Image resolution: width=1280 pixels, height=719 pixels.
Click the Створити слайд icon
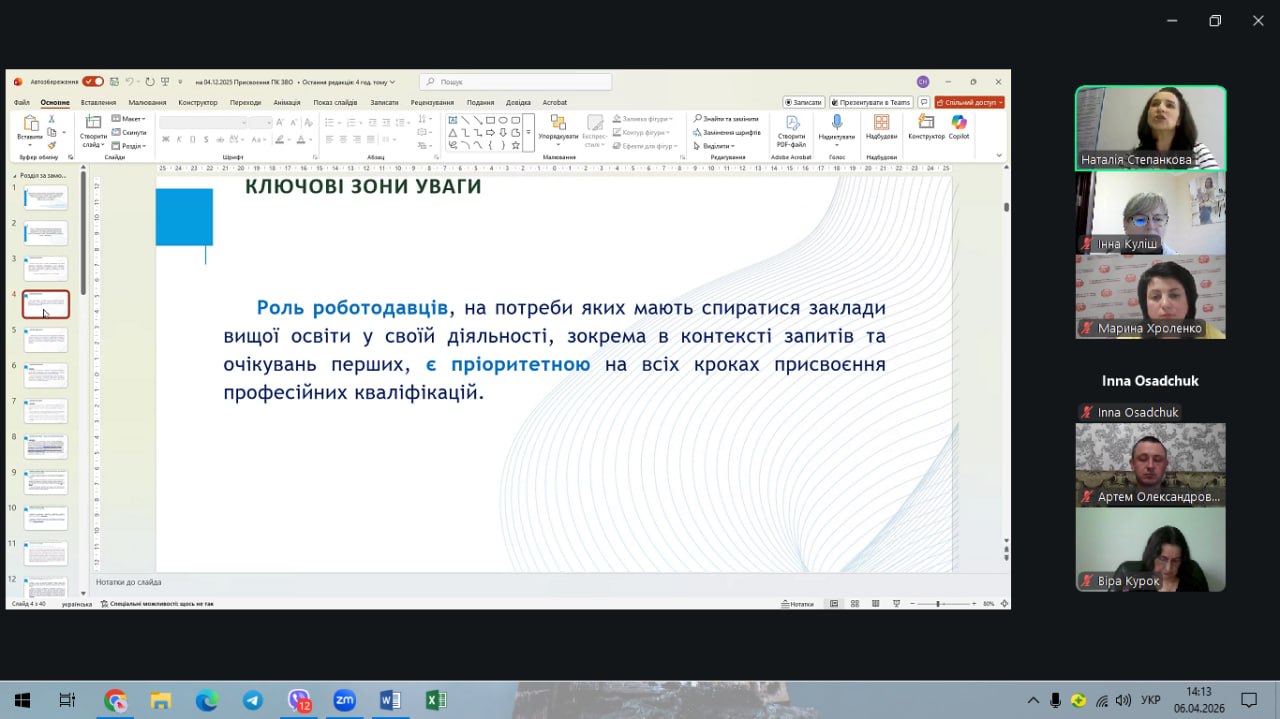(x=93, y=126)
